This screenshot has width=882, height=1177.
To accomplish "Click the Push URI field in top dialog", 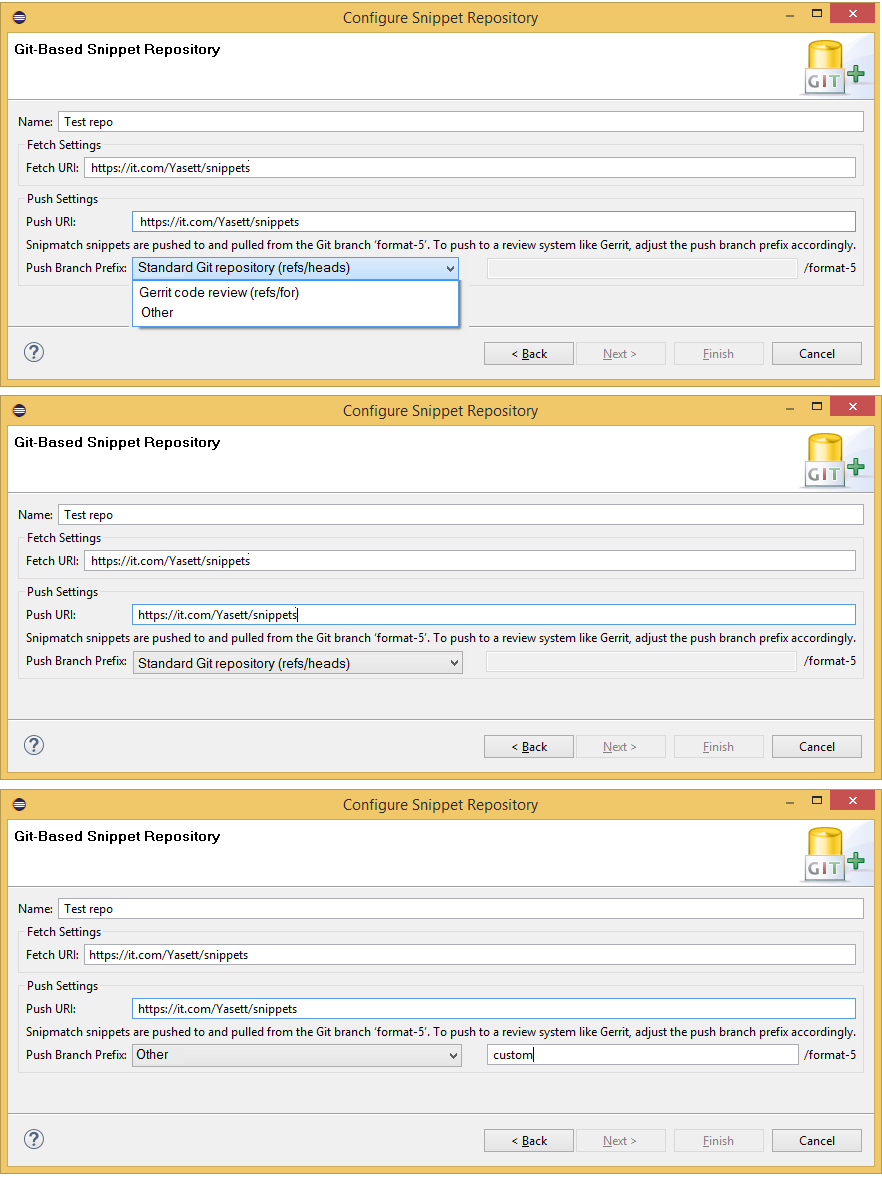I will point(494,221).
